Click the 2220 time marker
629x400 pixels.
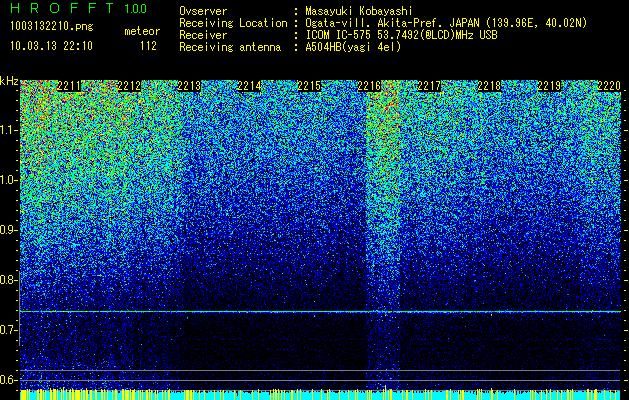point(609,86)
